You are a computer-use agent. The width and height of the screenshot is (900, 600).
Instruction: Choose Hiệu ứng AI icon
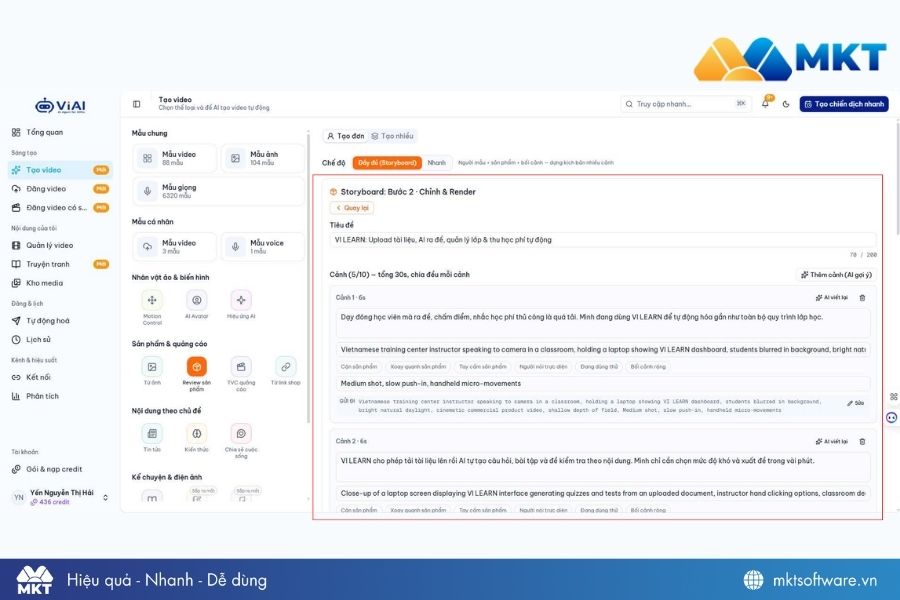[241, 300]
